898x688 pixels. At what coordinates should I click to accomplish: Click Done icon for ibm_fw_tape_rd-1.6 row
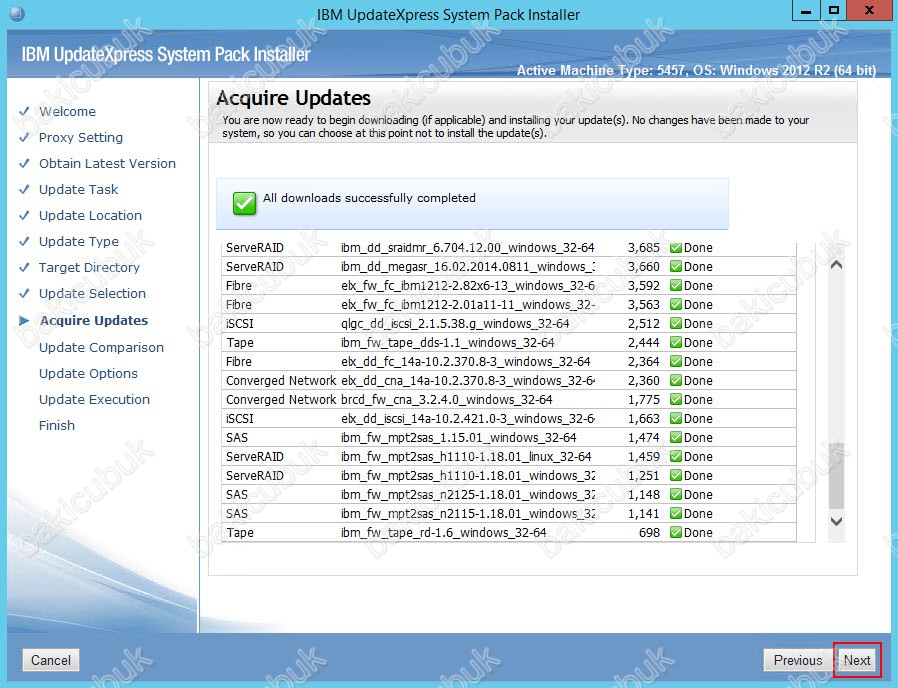[676, 532]
